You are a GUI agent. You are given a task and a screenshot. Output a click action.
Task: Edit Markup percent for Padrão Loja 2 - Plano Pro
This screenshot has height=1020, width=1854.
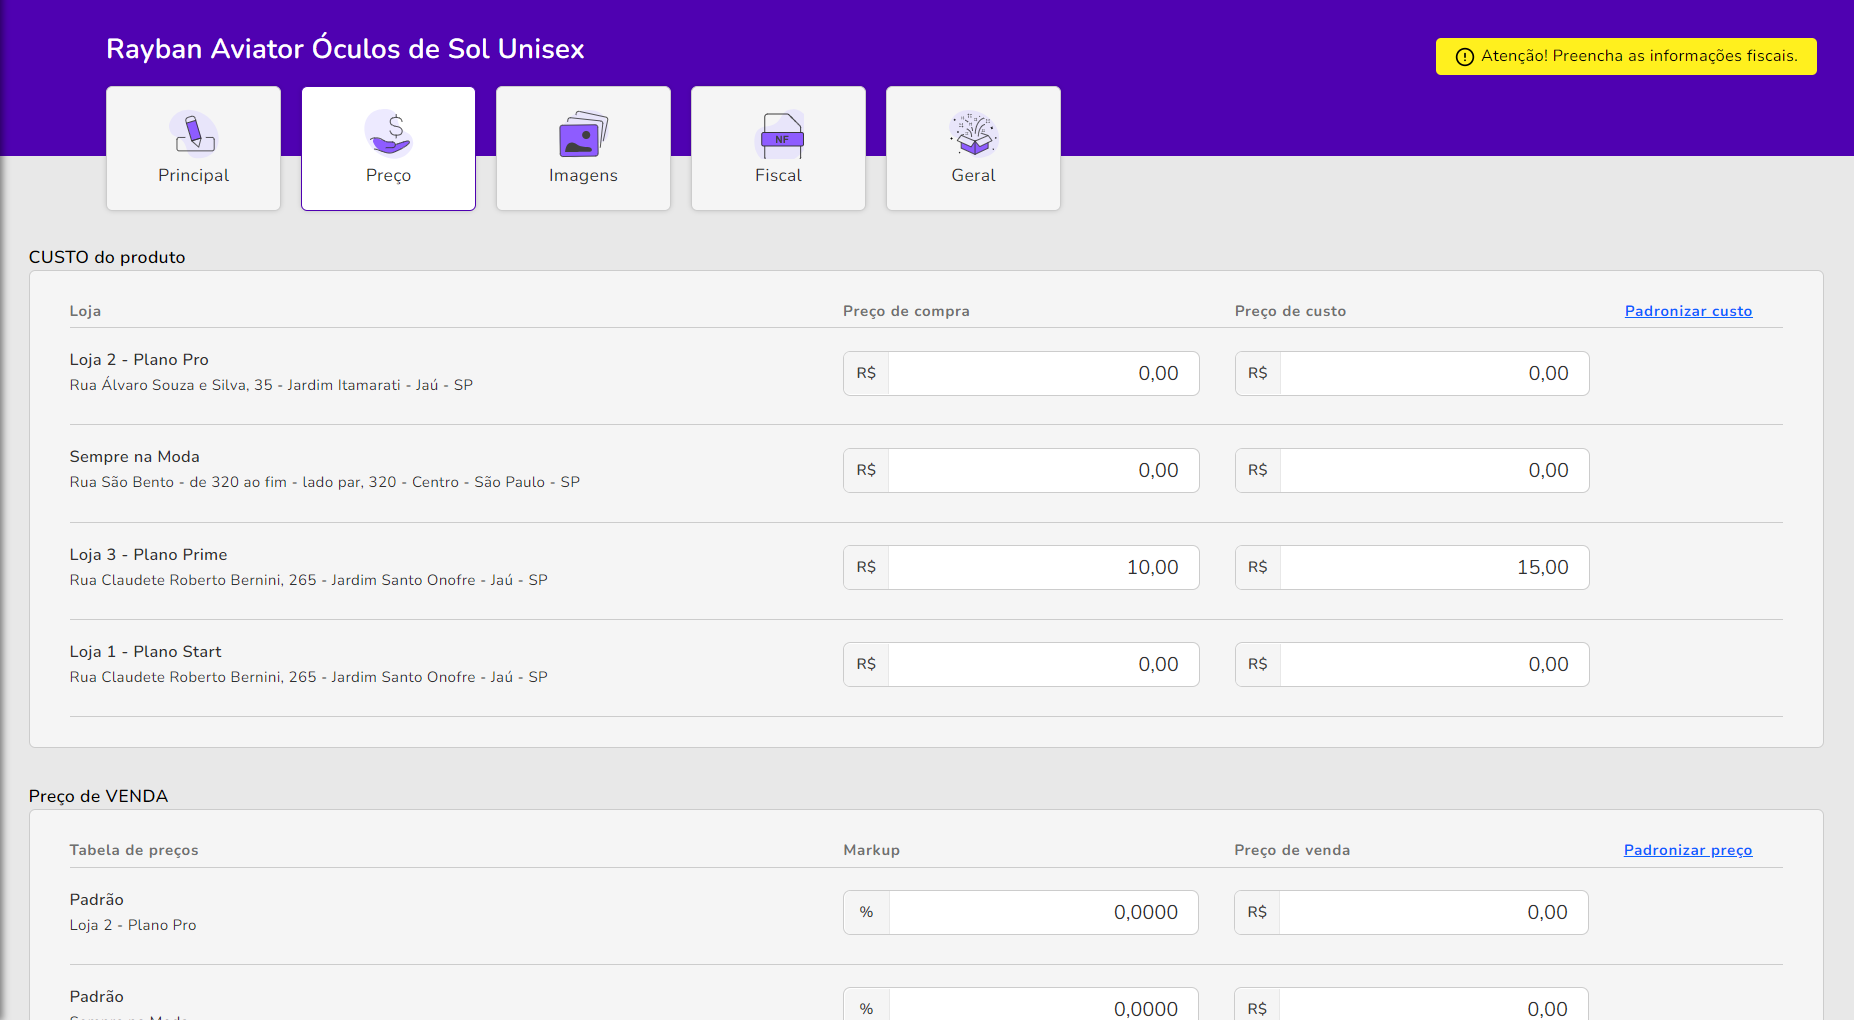1021,912
